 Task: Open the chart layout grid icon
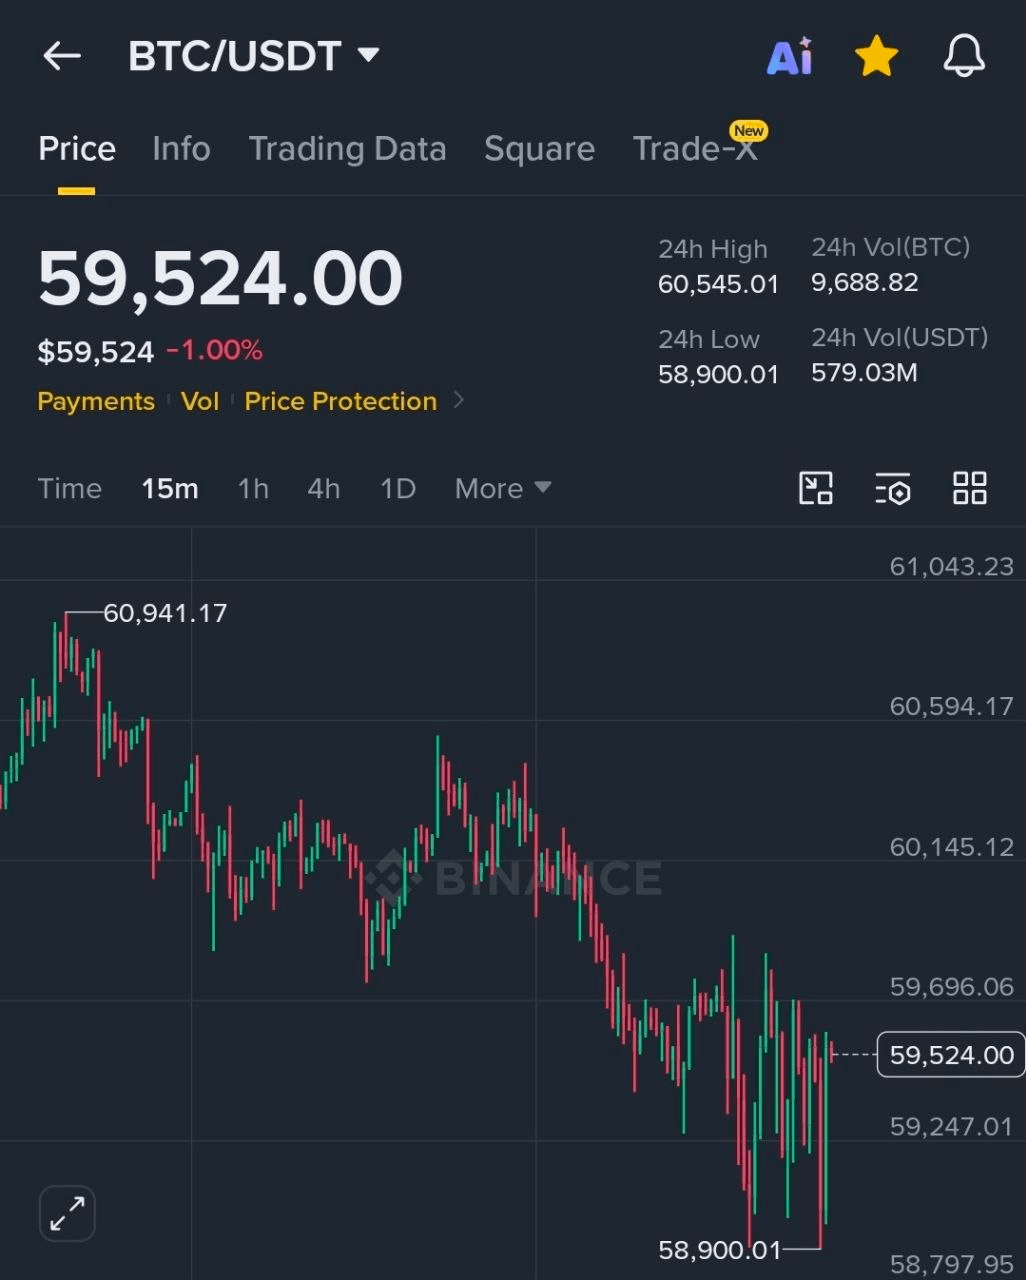click(970, 488)
